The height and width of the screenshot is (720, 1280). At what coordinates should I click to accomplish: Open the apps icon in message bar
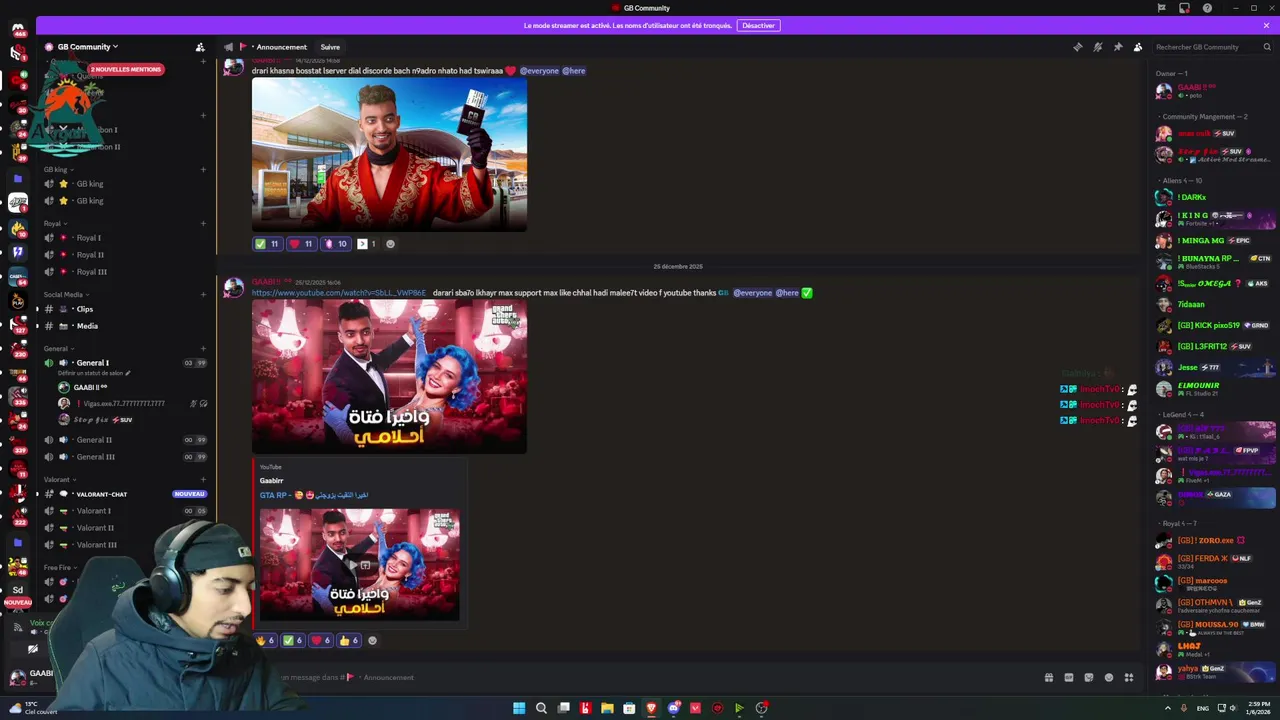coord(1129,677)
